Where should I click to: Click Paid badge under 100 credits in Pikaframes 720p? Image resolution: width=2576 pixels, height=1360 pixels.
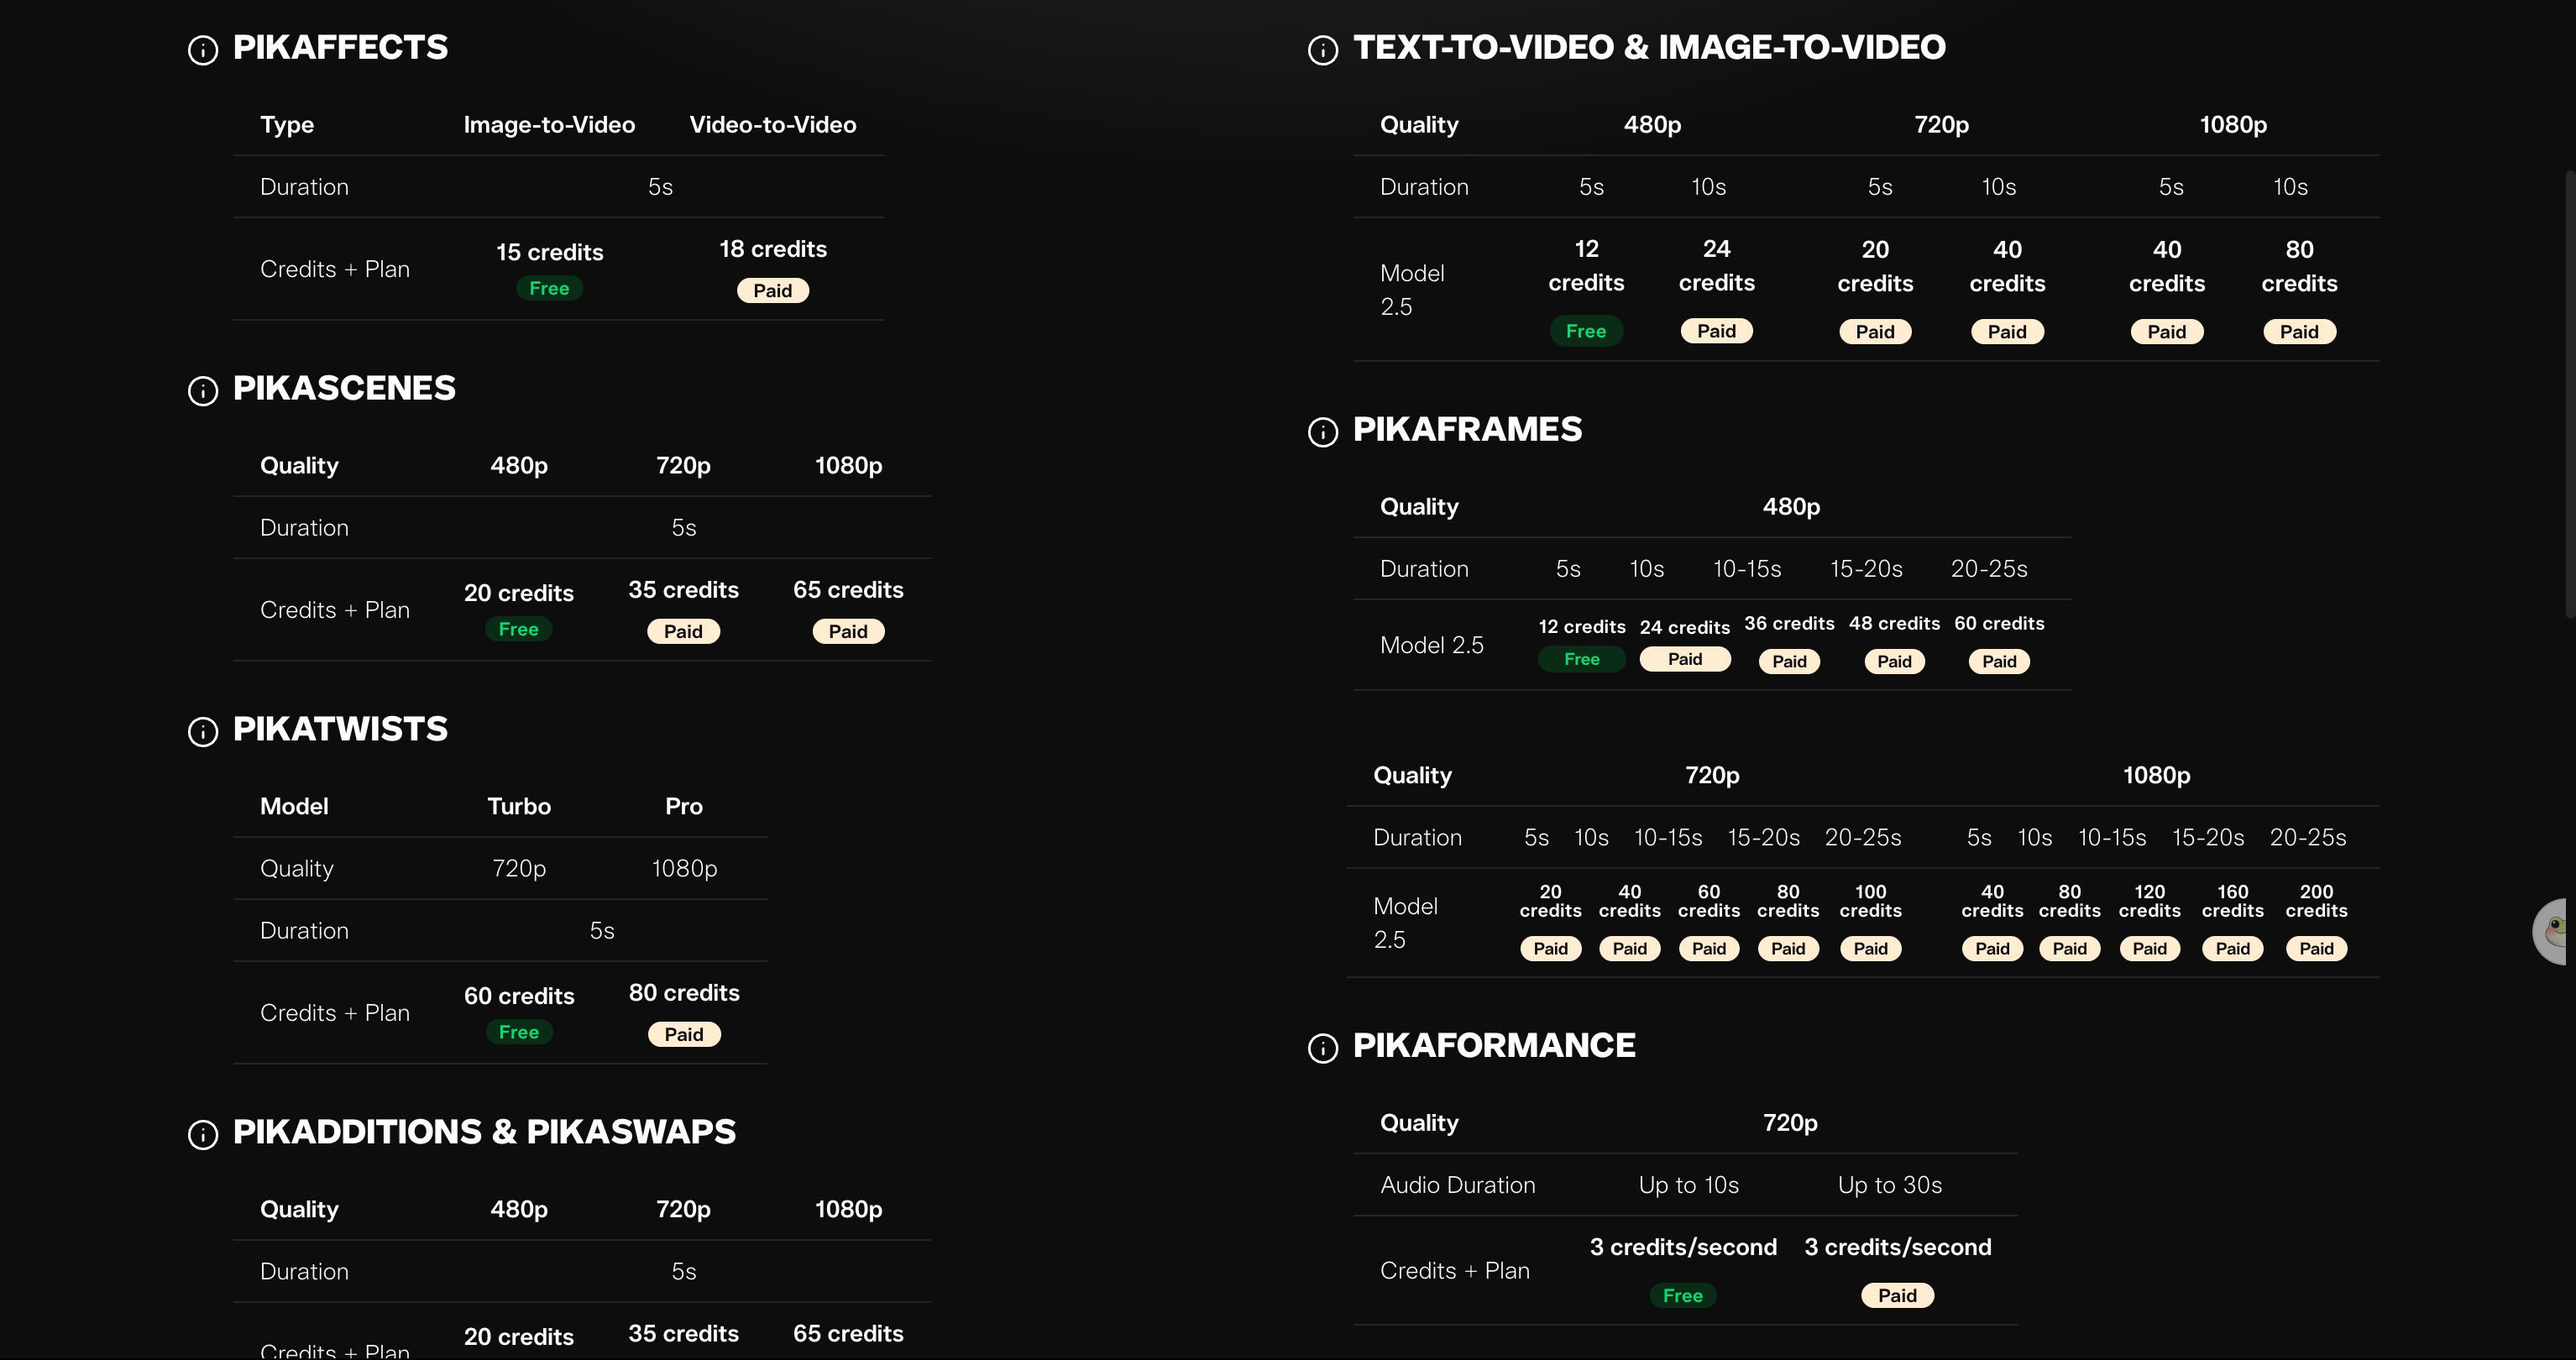pyautogui.click(x=1870, y=948)
